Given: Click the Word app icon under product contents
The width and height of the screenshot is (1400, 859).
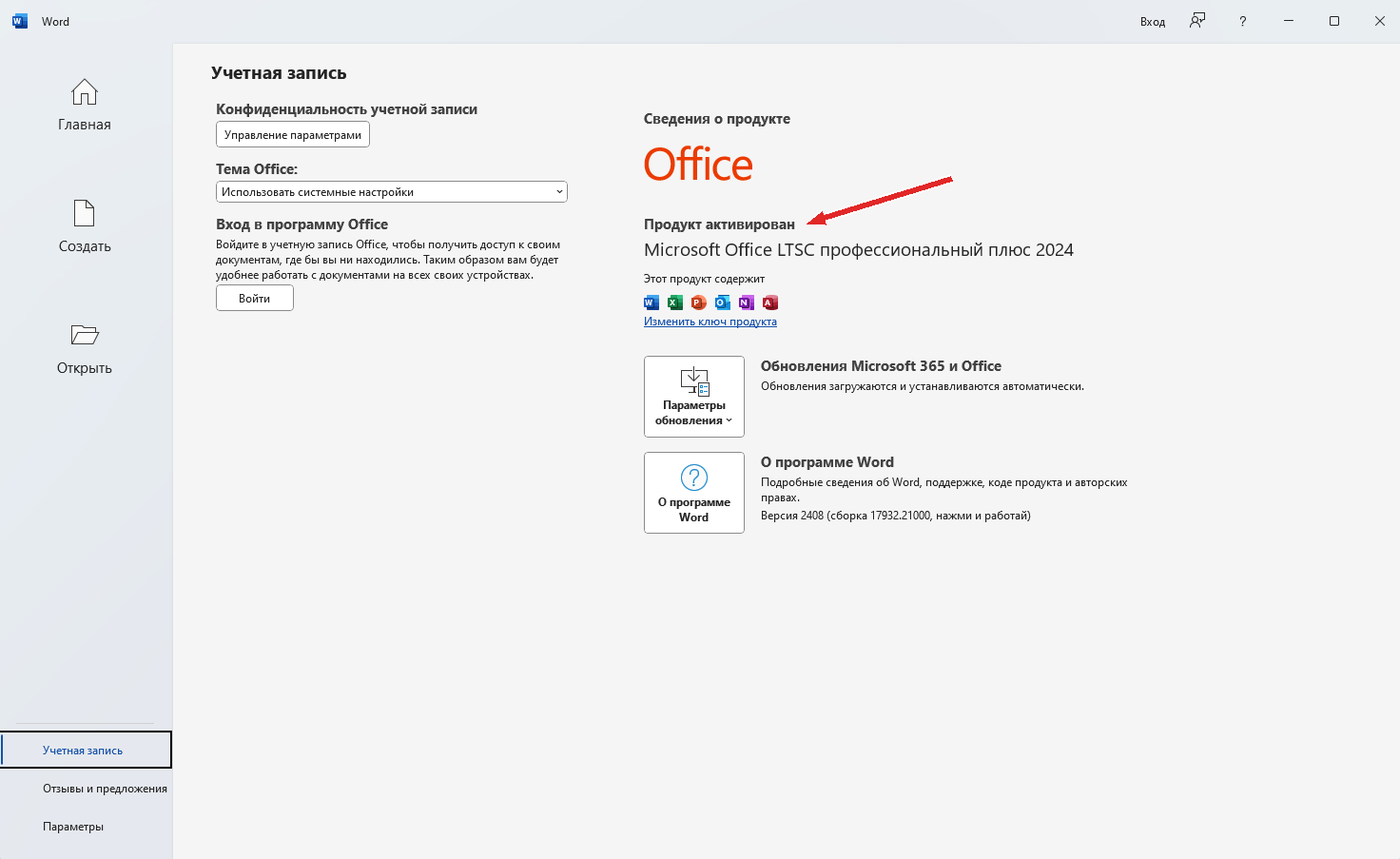Looking at the screenshot, I should click(651, 302).
